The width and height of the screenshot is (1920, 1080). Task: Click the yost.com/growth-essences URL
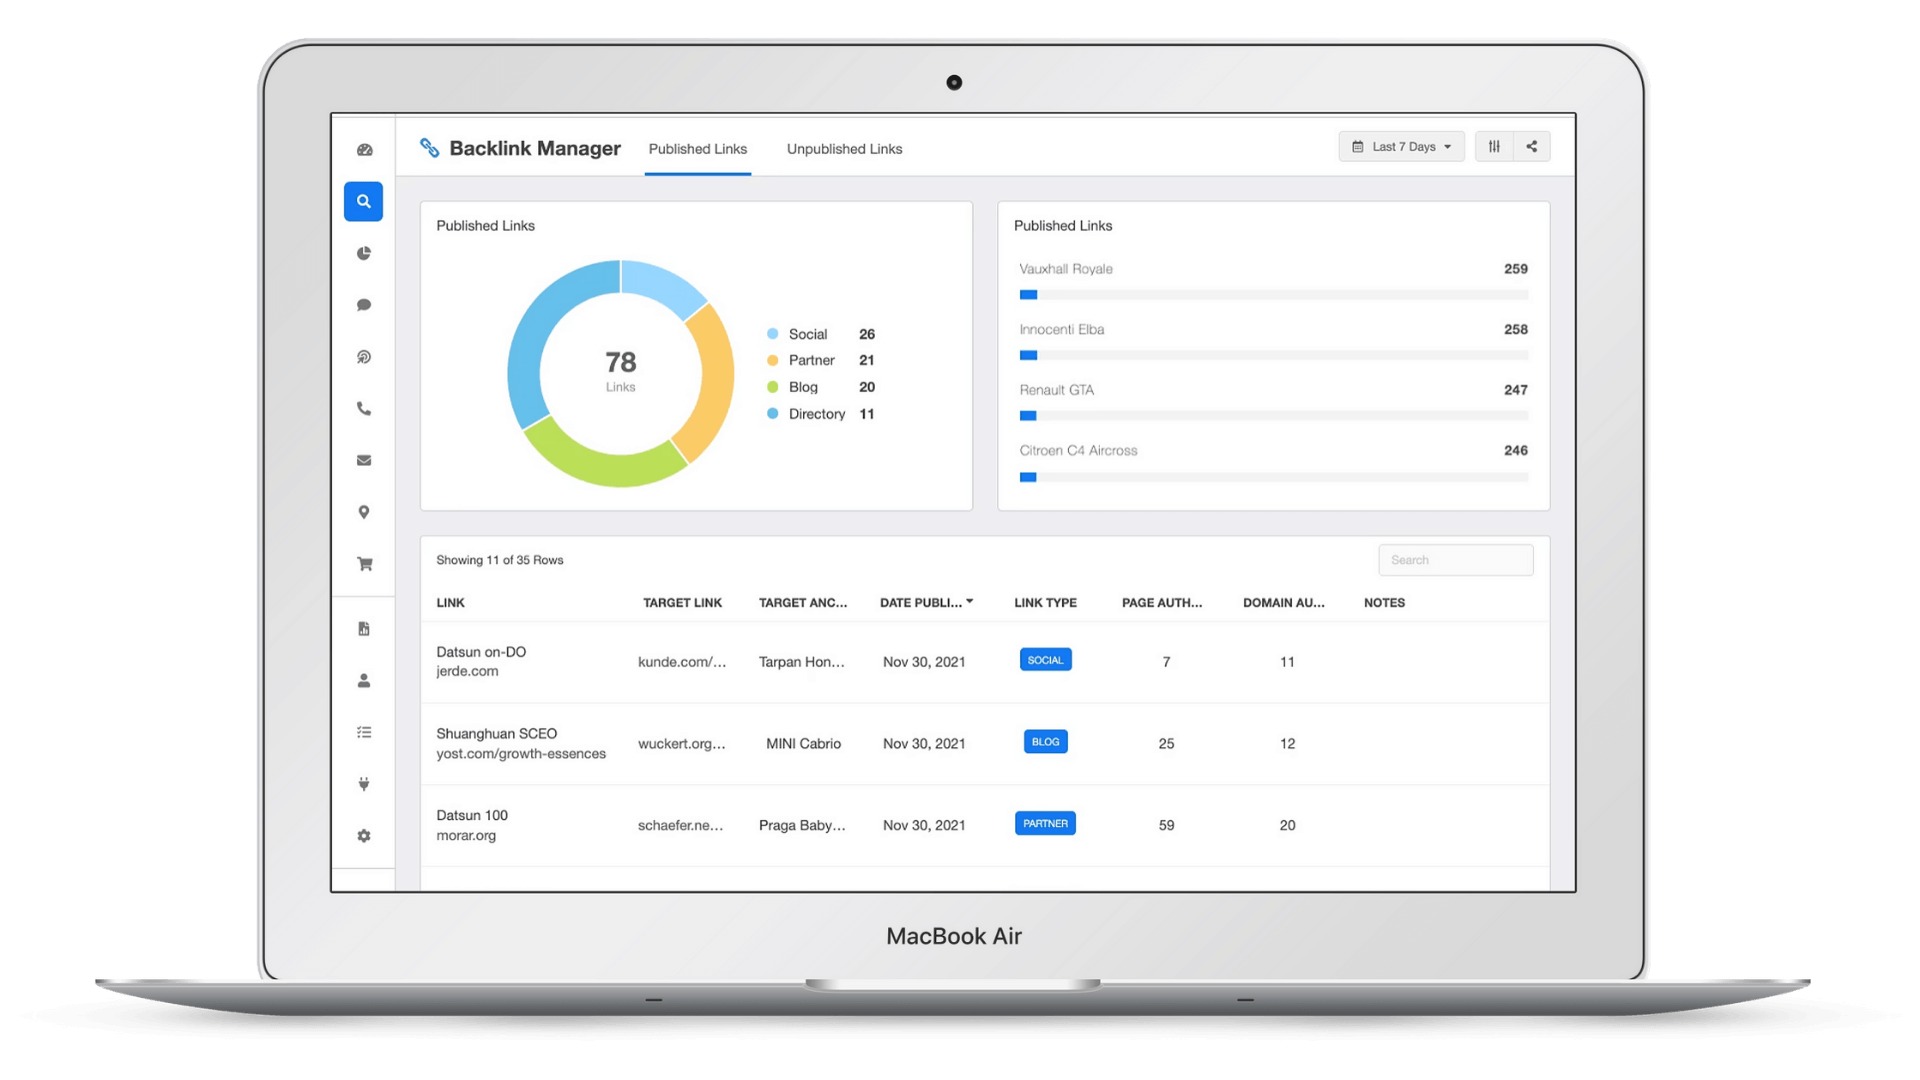coord(521,754)
